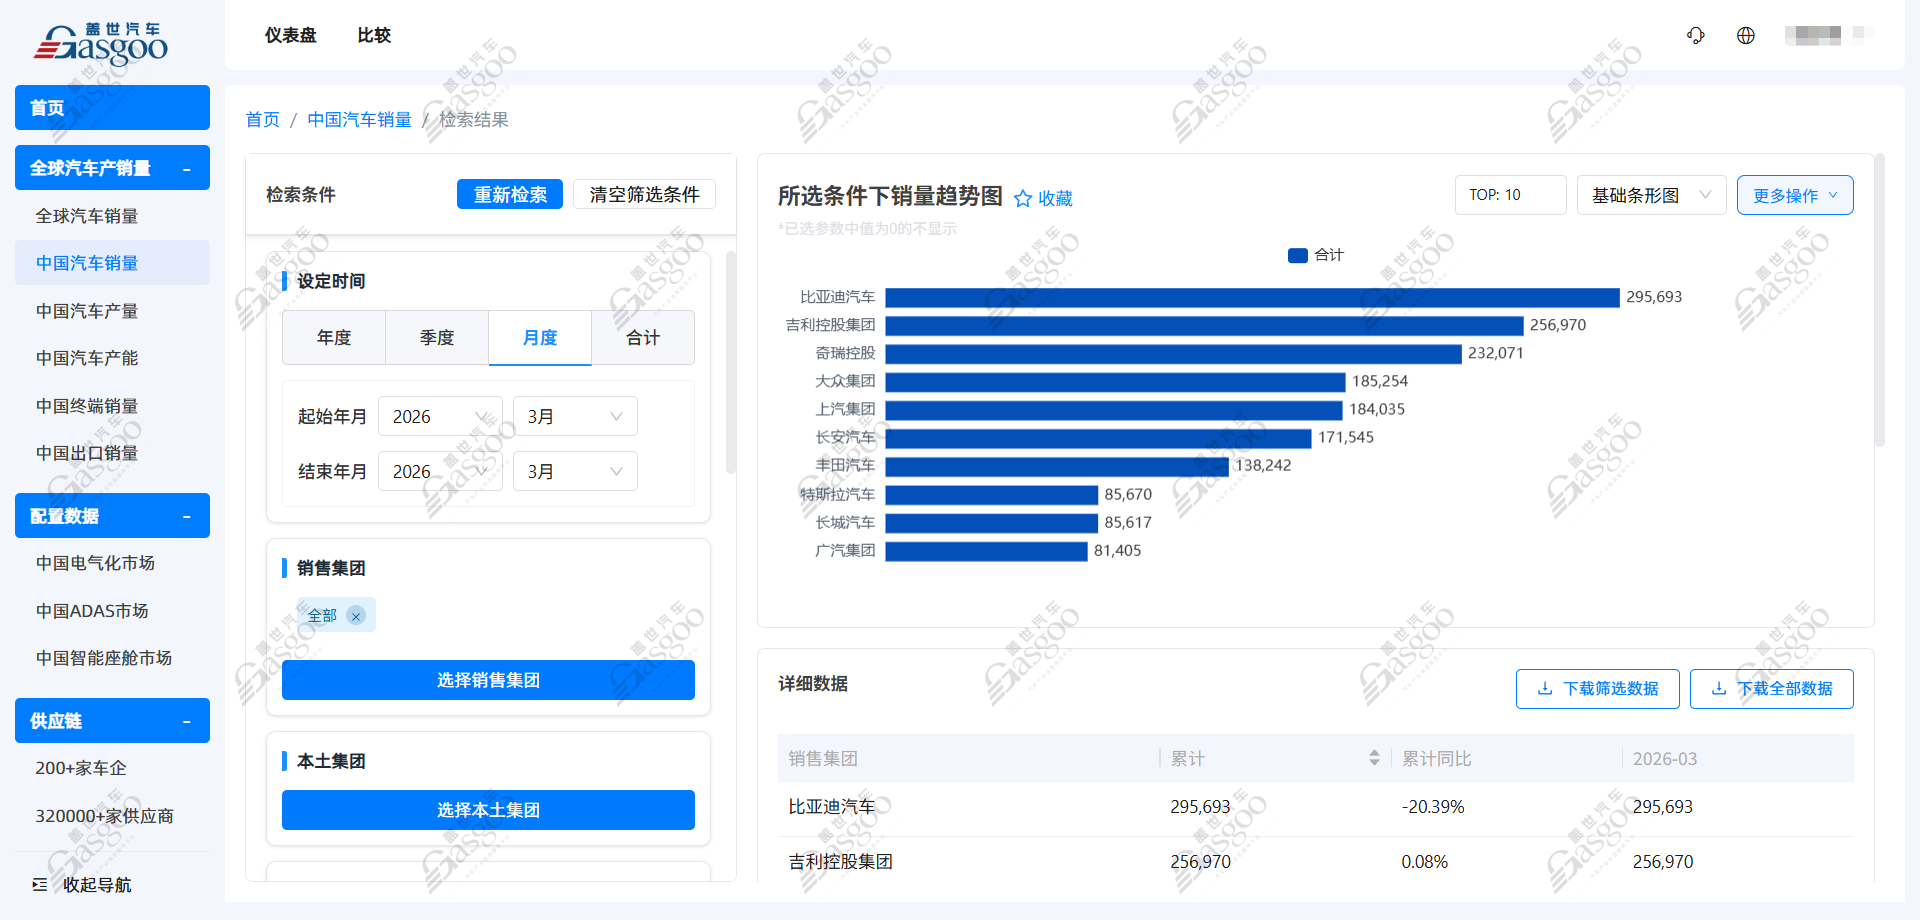Screen dimensions: 1920x920
Task: Click the 收起导航 collapse navigation icon
Action: (x=40, y=885)
